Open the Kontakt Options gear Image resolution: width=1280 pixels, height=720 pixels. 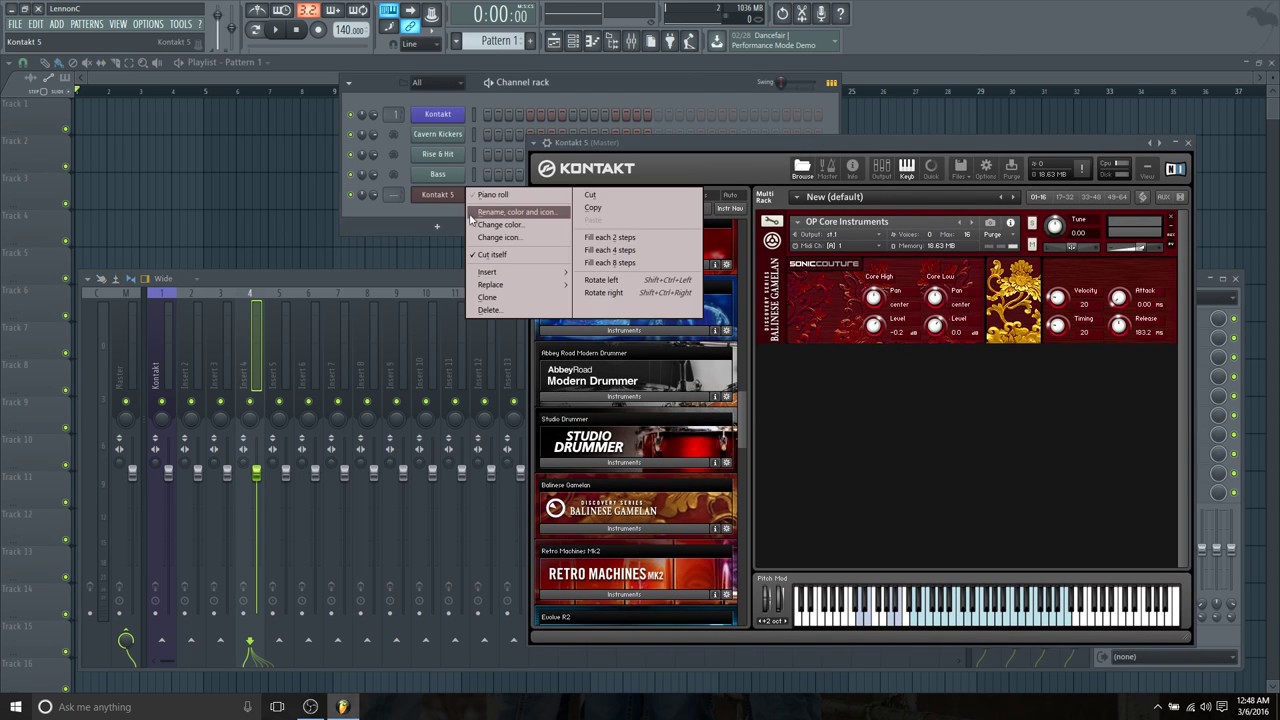pyautogui.click(x=986, y=169)
